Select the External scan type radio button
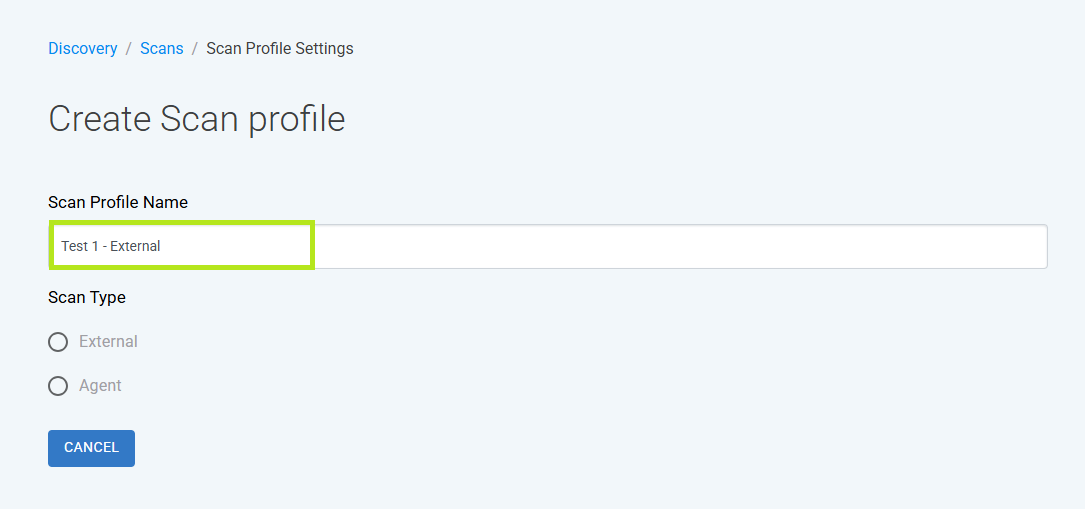The height and width of the screenshot is (509, 1085). (x=58, y=342)
